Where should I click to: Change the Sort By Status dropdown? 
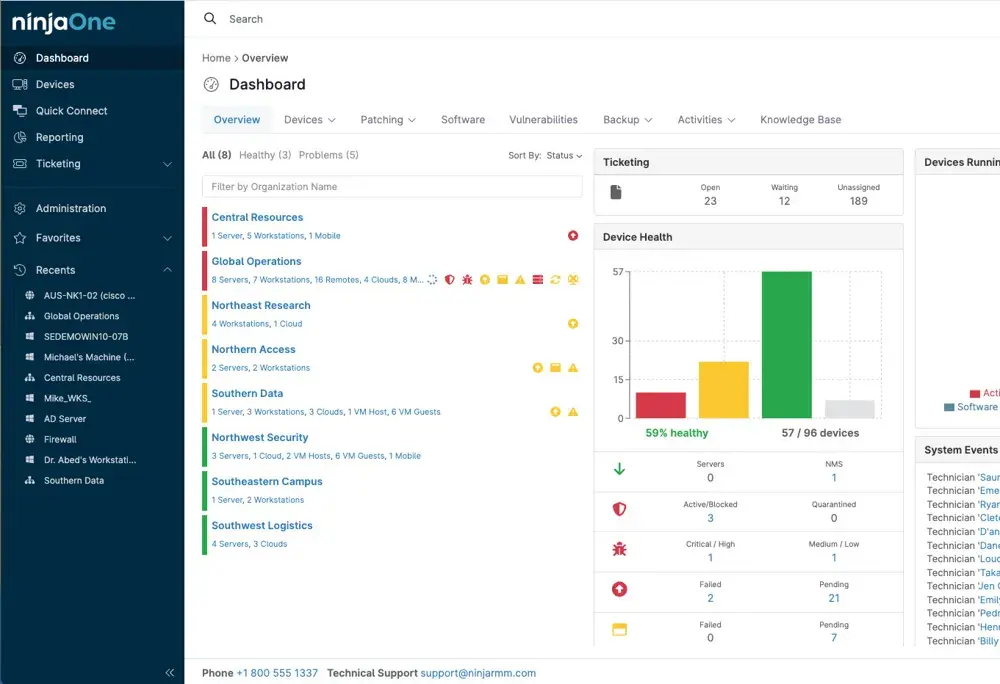pyautogui.click(x=564, y=156)
